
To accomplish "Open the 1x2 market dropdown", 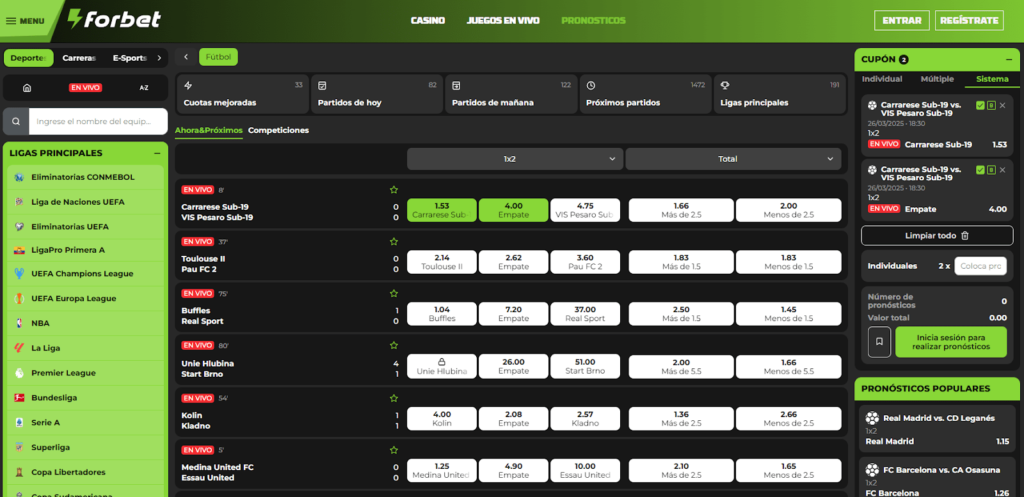I will click(x=515, y=159).
